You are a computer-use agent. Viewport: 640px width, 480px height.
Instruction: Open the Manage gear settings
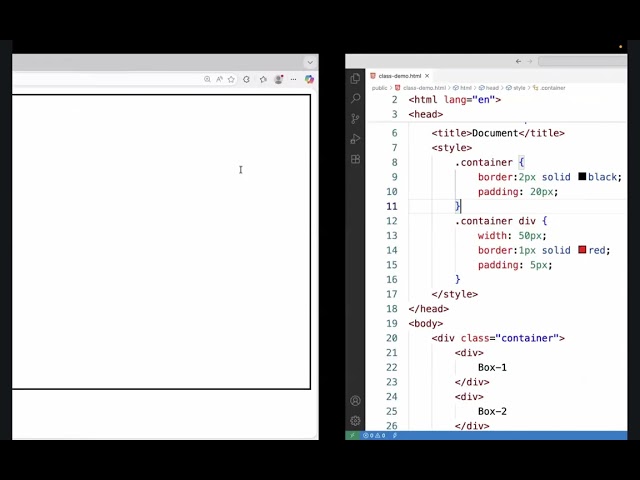coord(355,421)
